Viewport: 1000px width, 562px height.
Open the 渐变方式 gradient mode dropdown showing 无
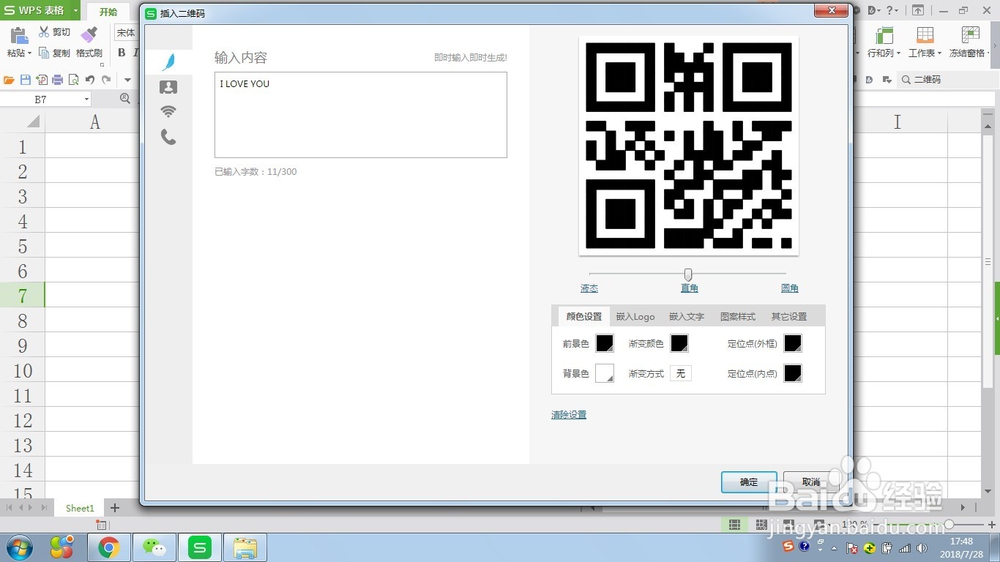680,374
